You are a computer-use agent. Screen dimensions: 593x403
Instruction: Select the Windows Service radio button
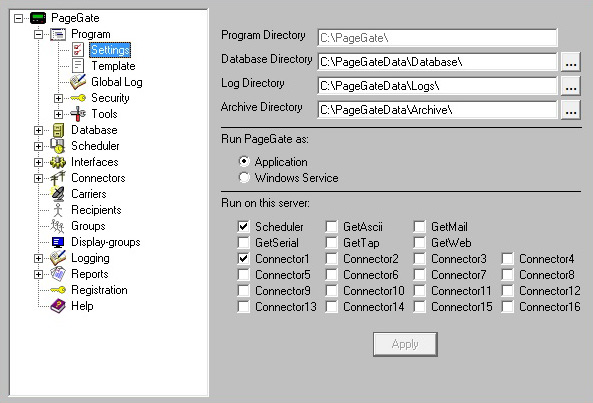tap(244, 177)
